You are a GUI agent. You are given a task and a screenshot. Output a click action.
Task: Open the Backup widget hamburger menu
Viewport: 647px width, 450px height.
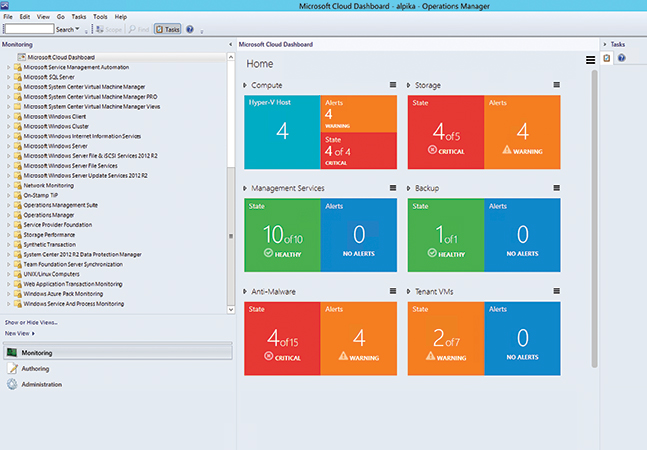[x=557, y=188]
